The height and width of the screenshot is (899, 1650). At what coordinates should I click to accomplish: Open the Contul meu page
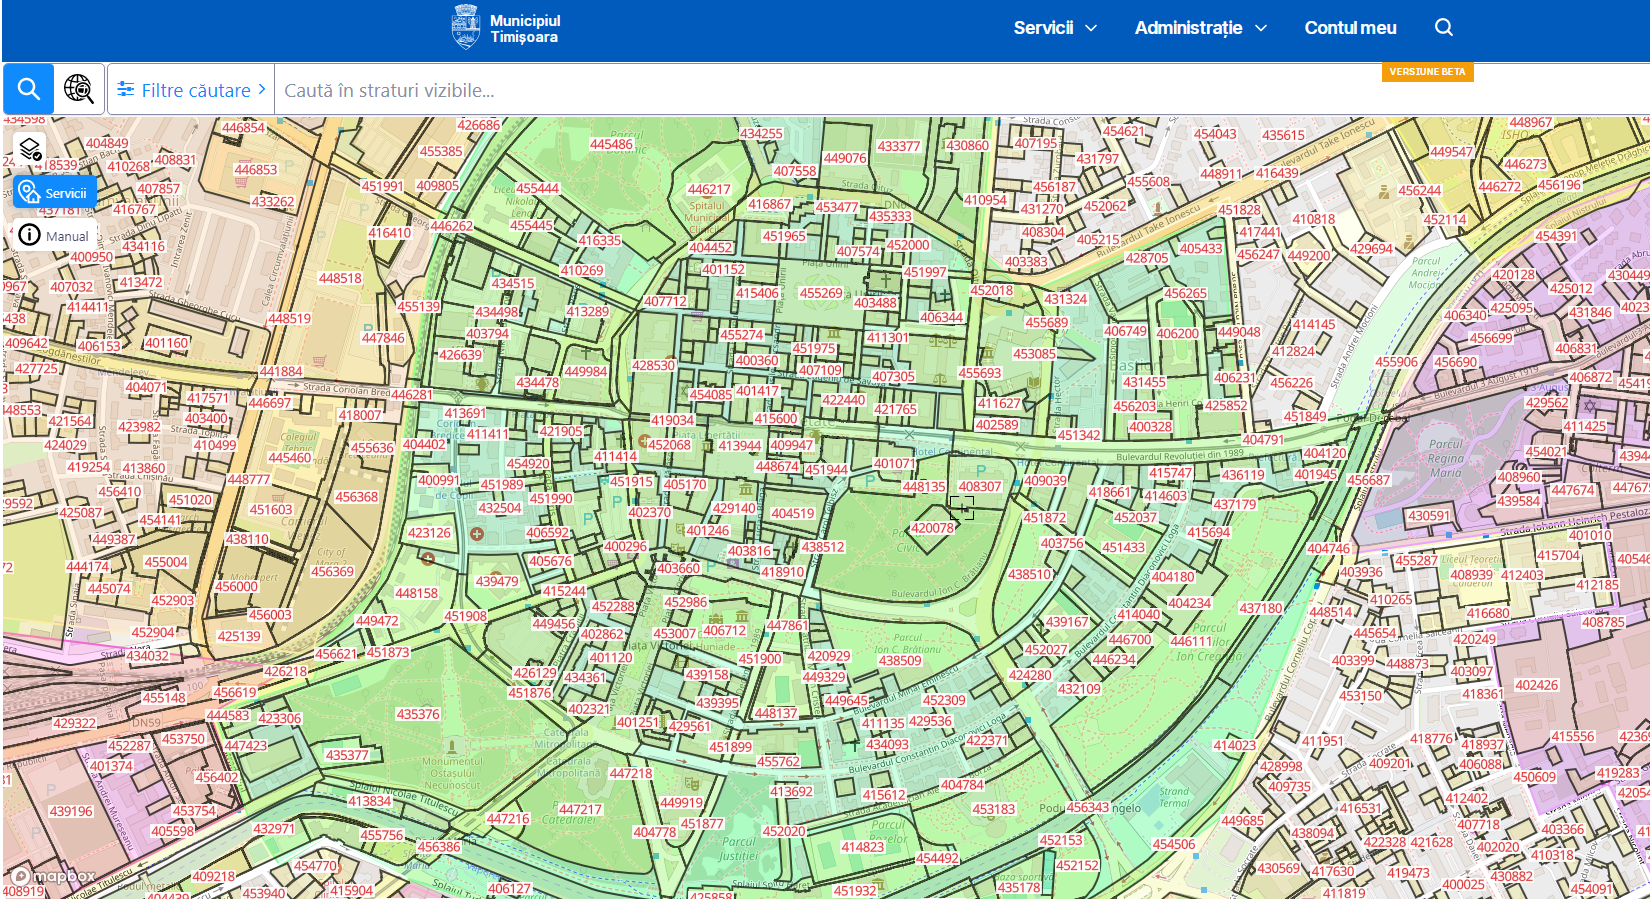point(1350,28)
